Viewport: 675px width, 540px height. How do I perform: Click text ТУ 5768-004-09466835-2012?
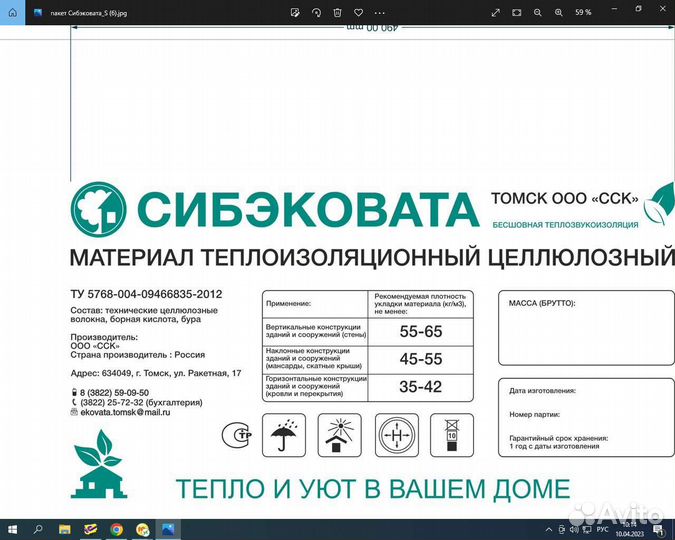[146, 294]
